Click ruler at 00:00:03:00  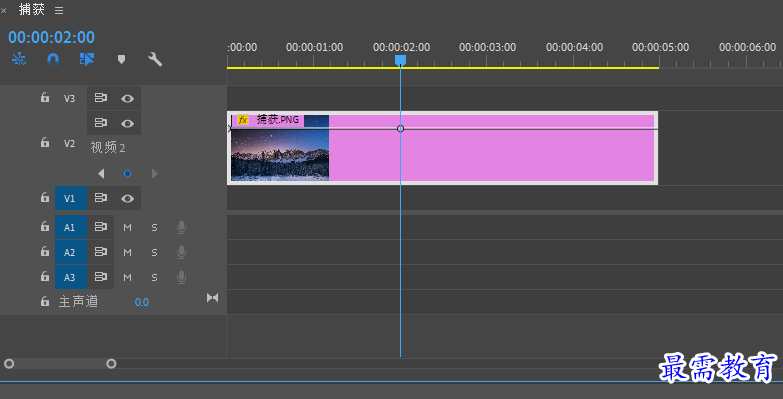coord(487,47)
